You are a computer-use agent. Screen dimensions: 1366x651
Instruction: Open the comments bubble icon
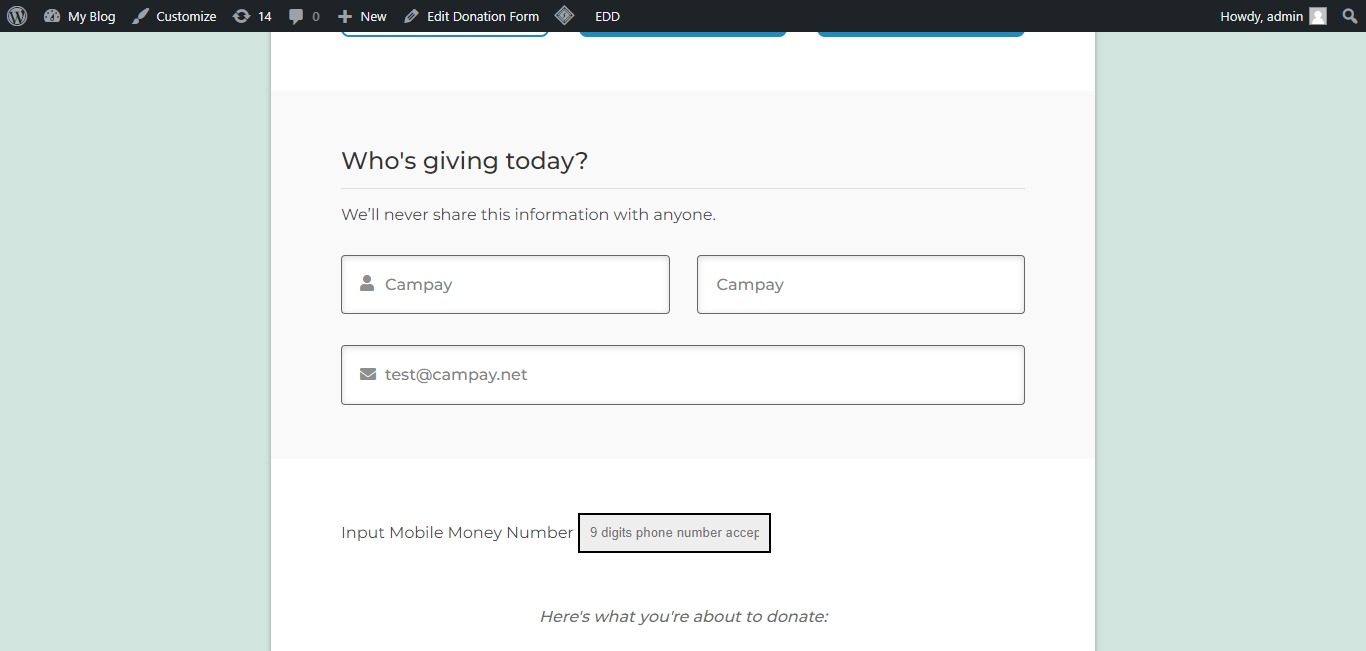point(296,16)
